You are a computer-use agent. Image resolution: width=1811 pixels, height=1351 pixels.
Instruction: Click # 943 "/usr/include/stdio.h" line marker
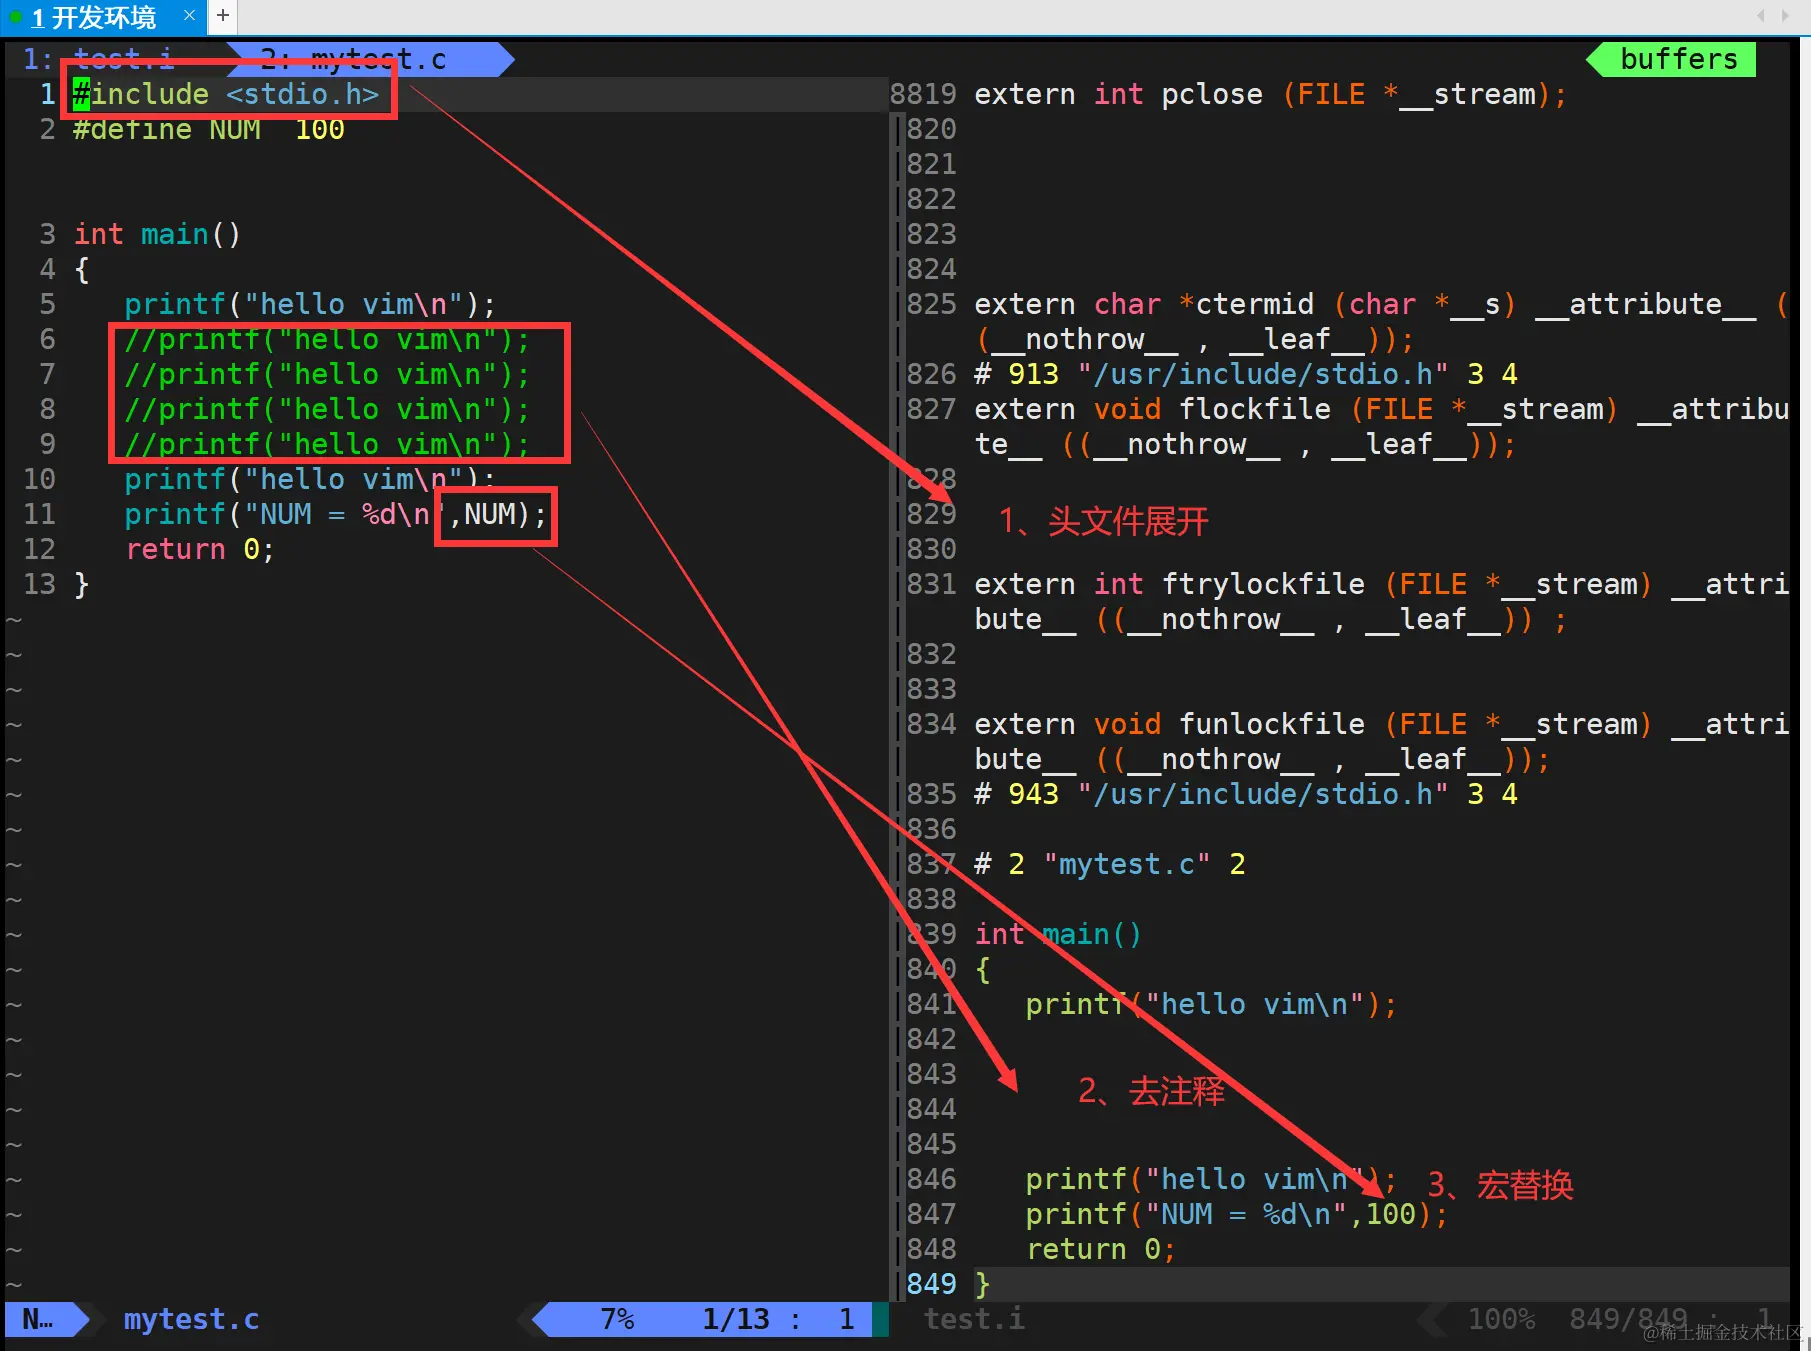(1246, 794)
